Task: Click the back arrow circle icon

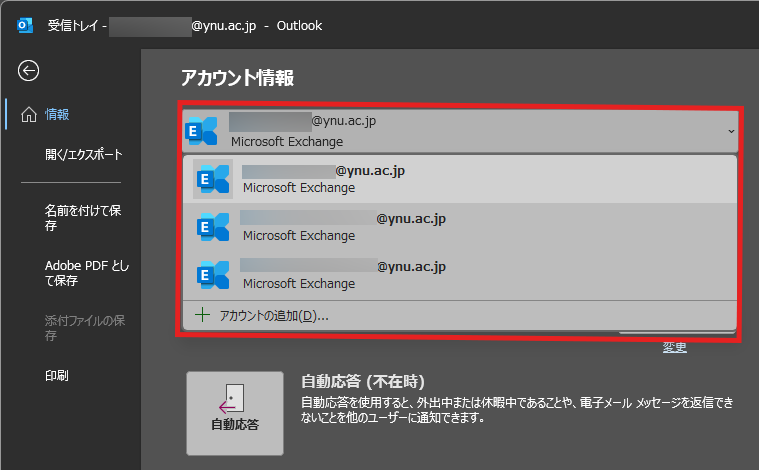Action: [x=29, y=71]
